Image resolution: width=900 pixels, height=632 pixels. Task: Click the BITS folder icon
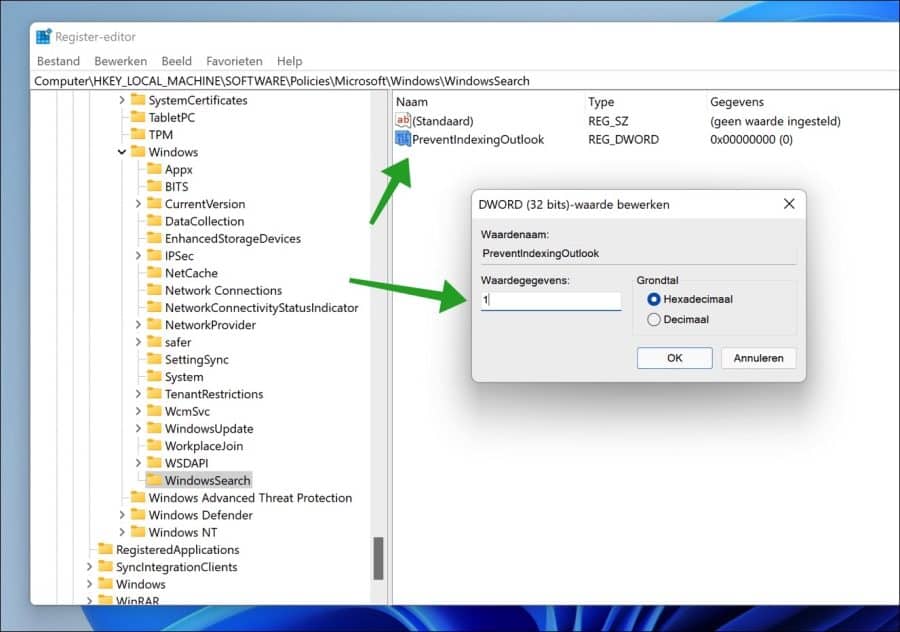click(x=154, y=186)
